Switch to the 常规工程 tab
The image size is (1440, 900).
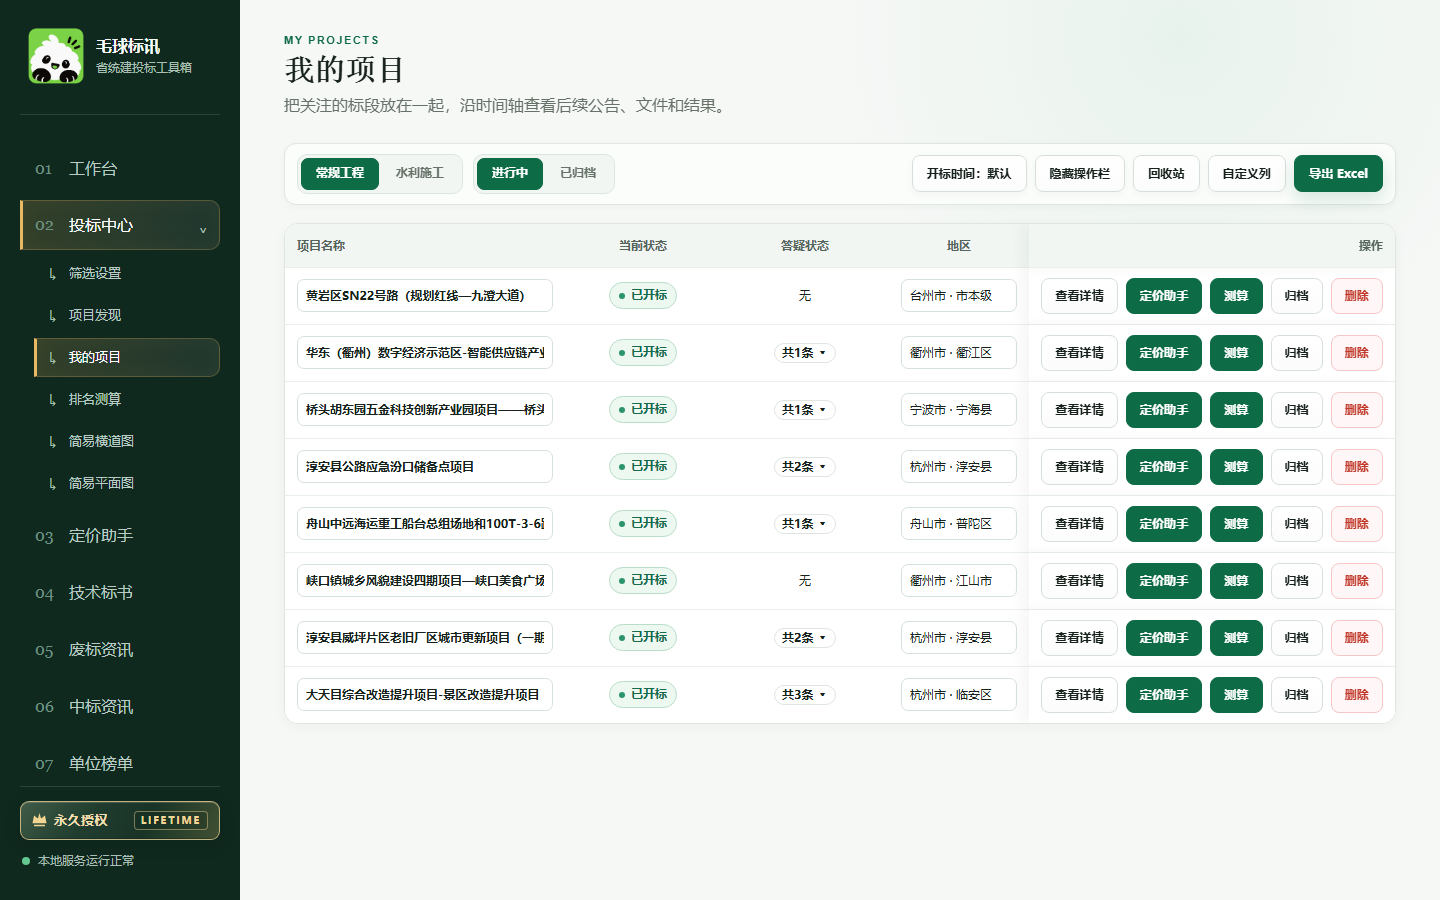pos(340,173)
